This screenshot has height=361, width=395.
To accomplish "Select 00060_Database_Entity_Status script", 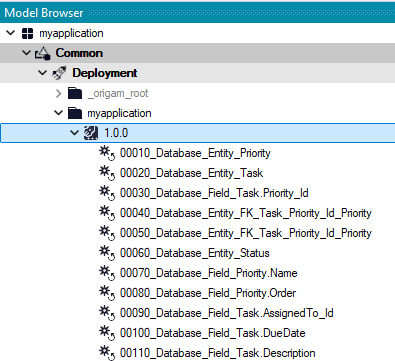I will click(195, 253).
